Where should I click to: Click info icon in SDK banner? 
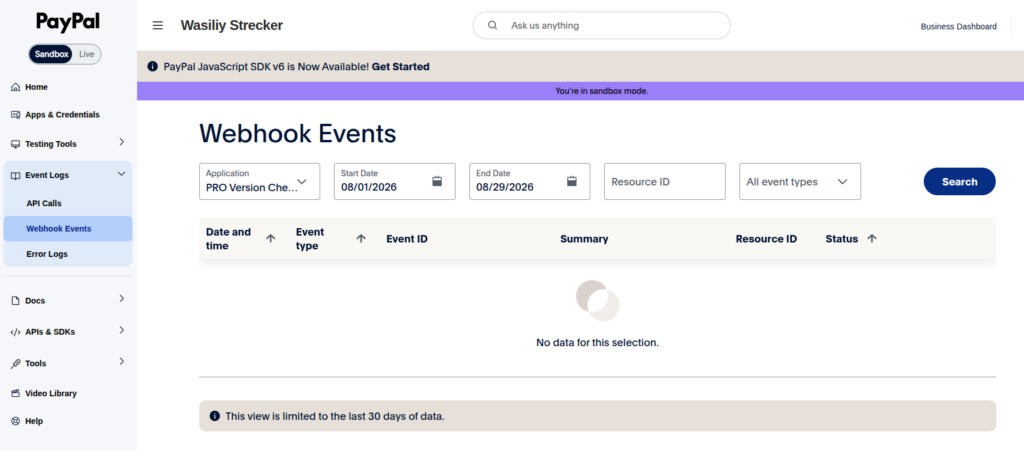pyautogui.click(x=153, y=67)
